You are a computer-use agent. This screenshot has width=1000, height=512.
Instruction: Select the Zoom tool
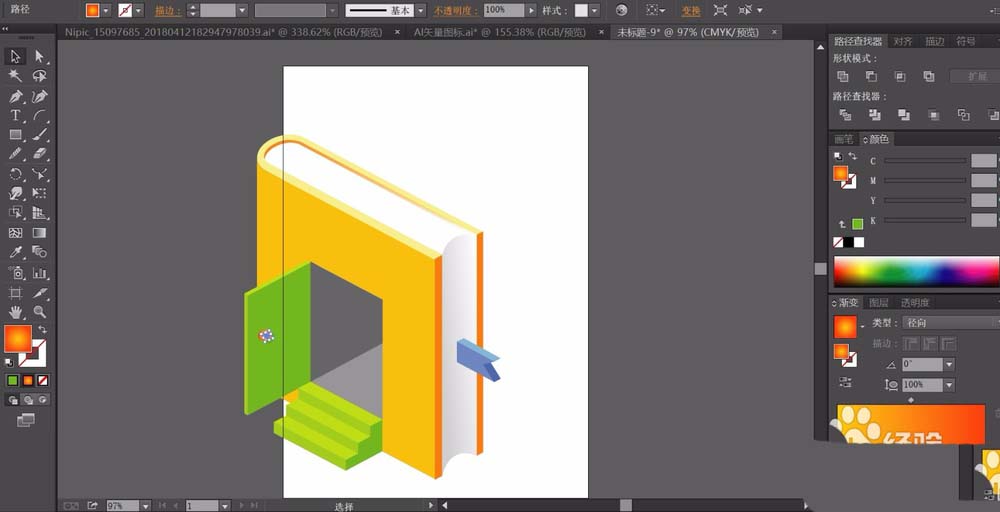[x=40, y=312]
